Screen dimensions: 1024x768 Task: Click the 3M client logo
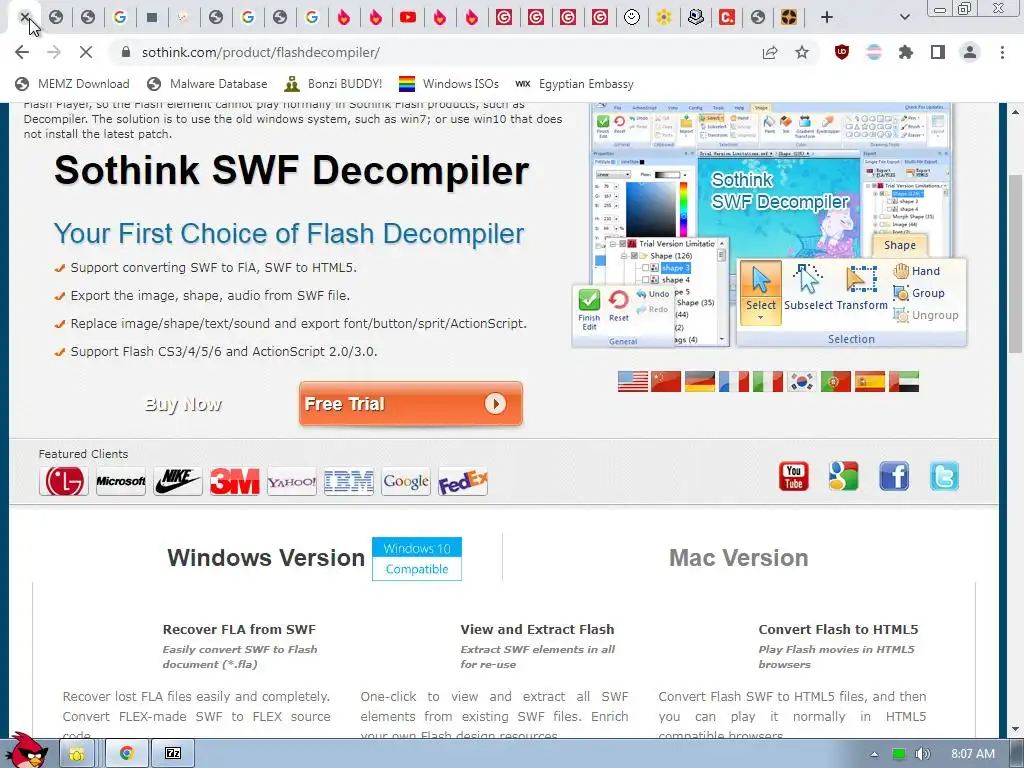(234, 481)
